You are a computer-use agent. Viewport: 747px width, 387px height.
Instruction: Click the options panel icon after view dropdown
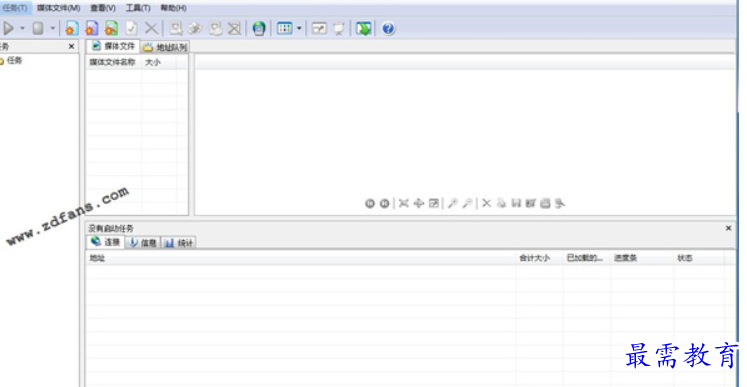point(319,29)
